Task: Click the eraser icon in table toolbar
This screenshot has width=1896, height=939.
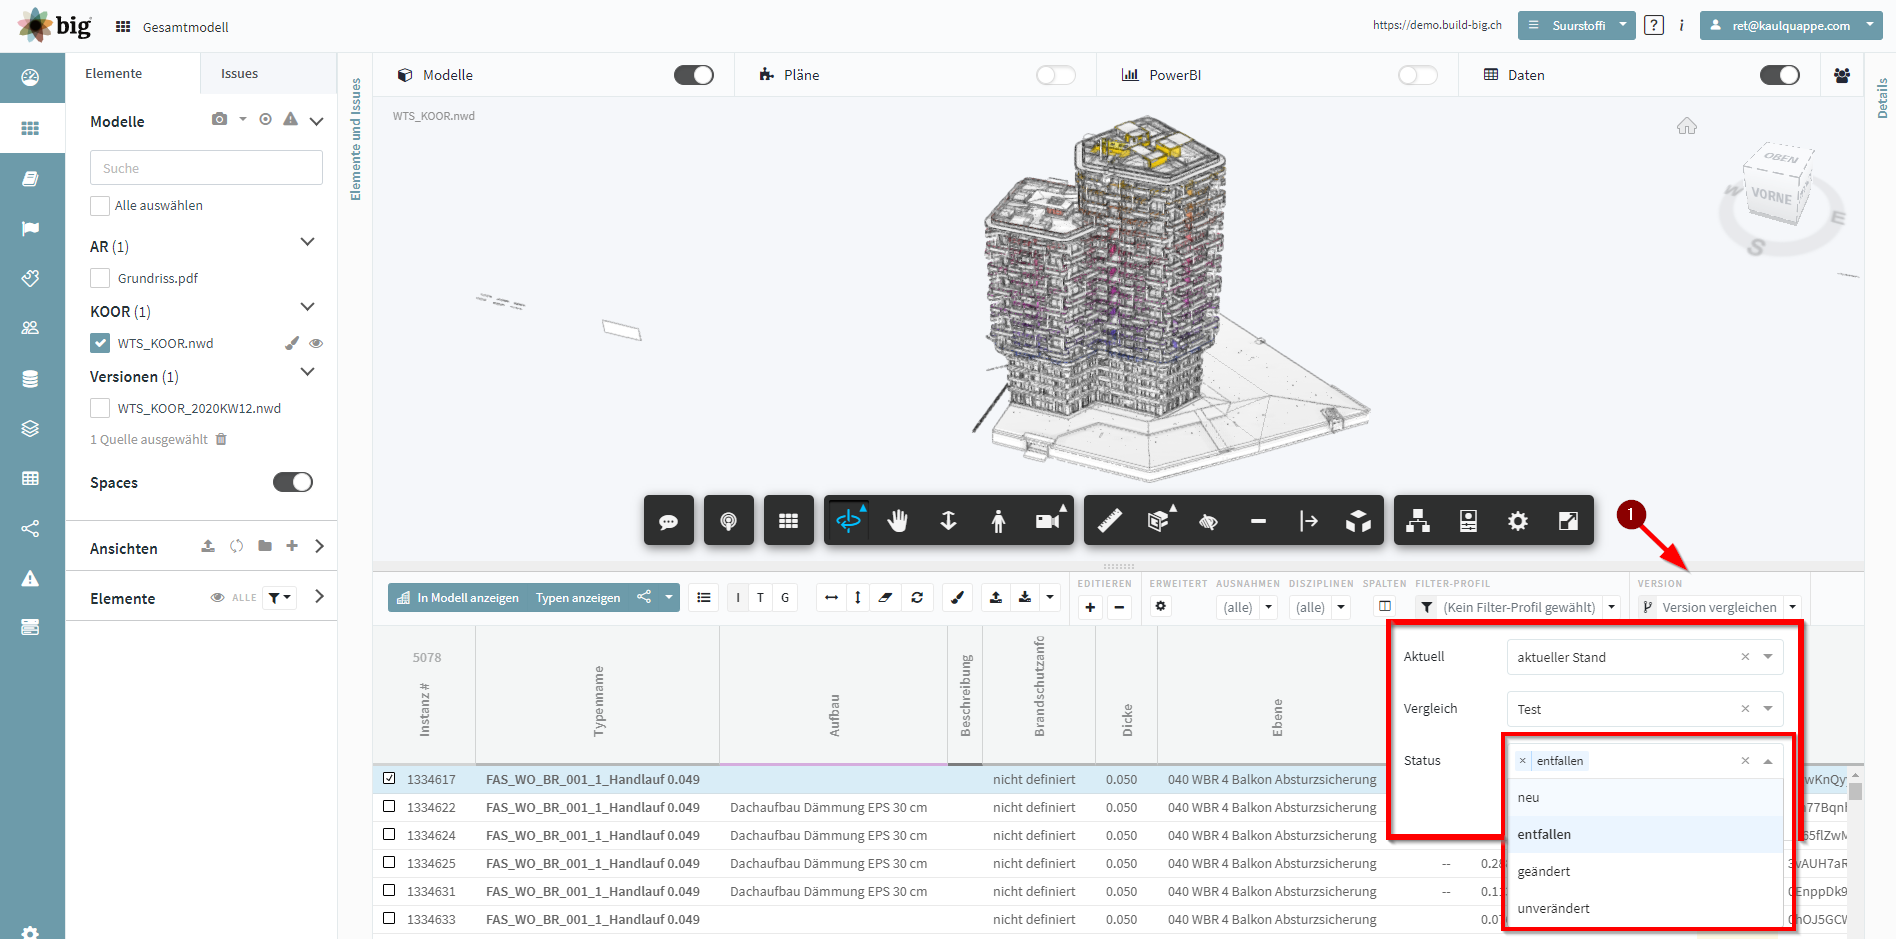Action: coord(886,597)
